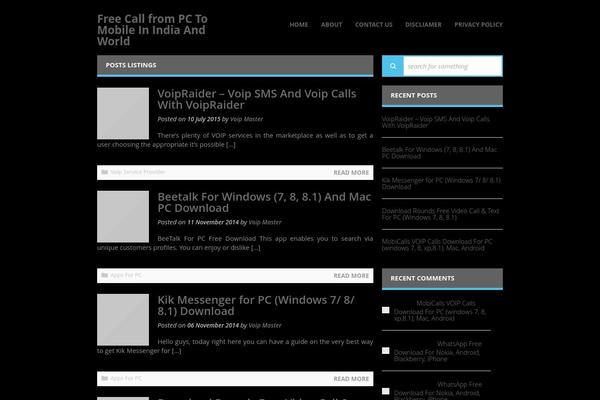Open recent post Kik Messenger in sidebar
Viewport: 600px width, 400px height.
pos(441,183)
